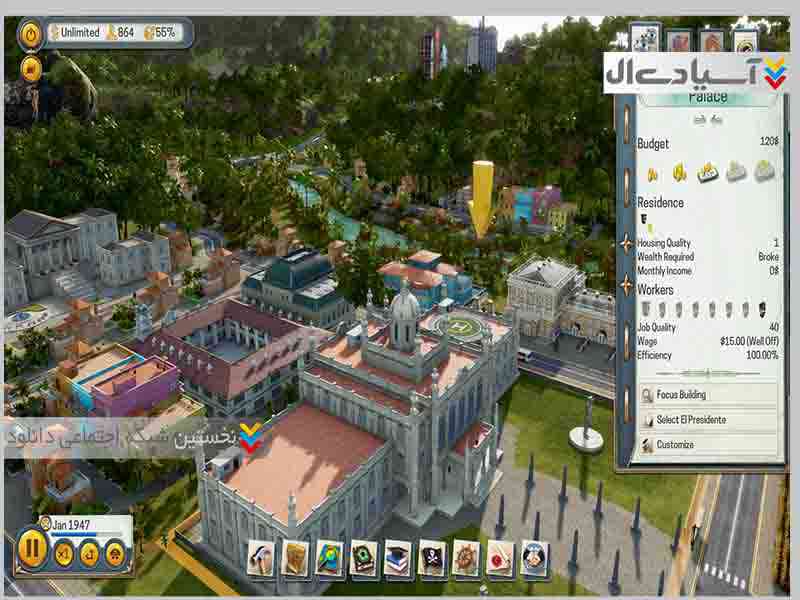This screenshot has height=600, width=800.
Task: Switch to the last palace panel tab
Action: point(745,41)
